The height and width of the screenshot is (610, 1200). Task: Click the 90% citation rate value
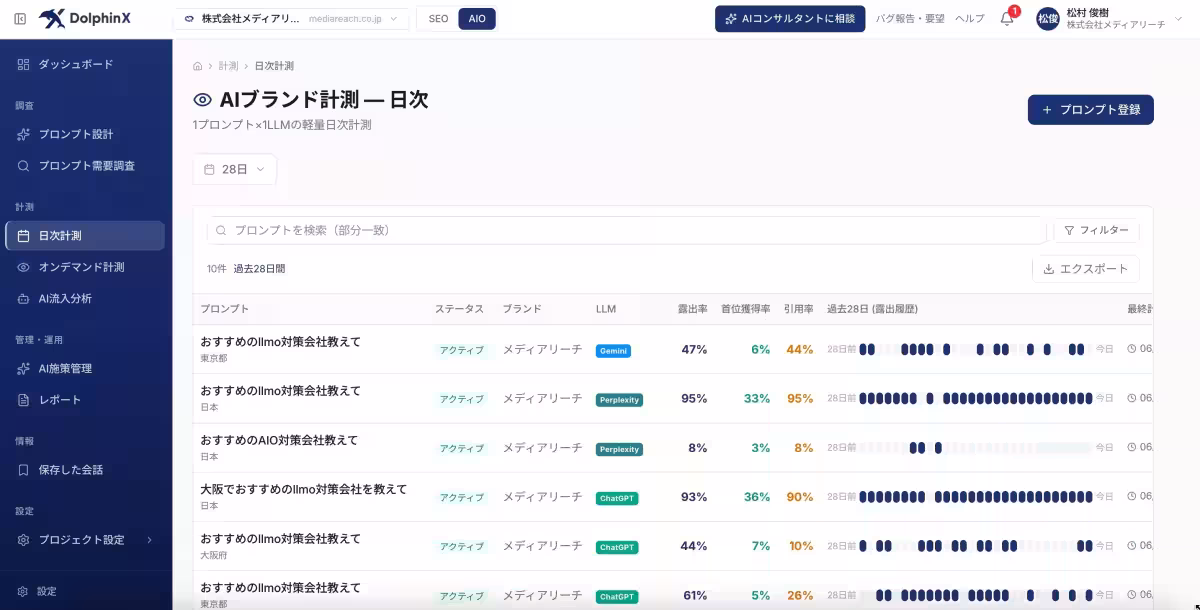(800, 497)
